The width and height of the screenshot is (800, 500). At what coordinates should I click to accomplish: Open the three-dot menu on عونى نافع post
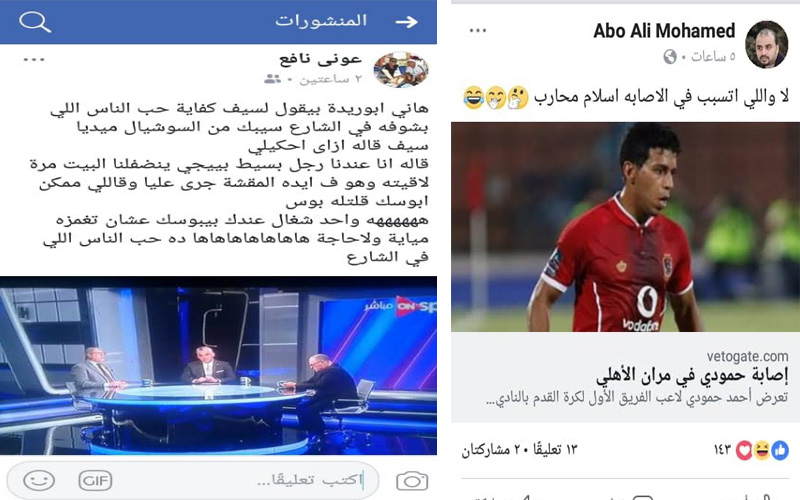(x=34, y=60)
